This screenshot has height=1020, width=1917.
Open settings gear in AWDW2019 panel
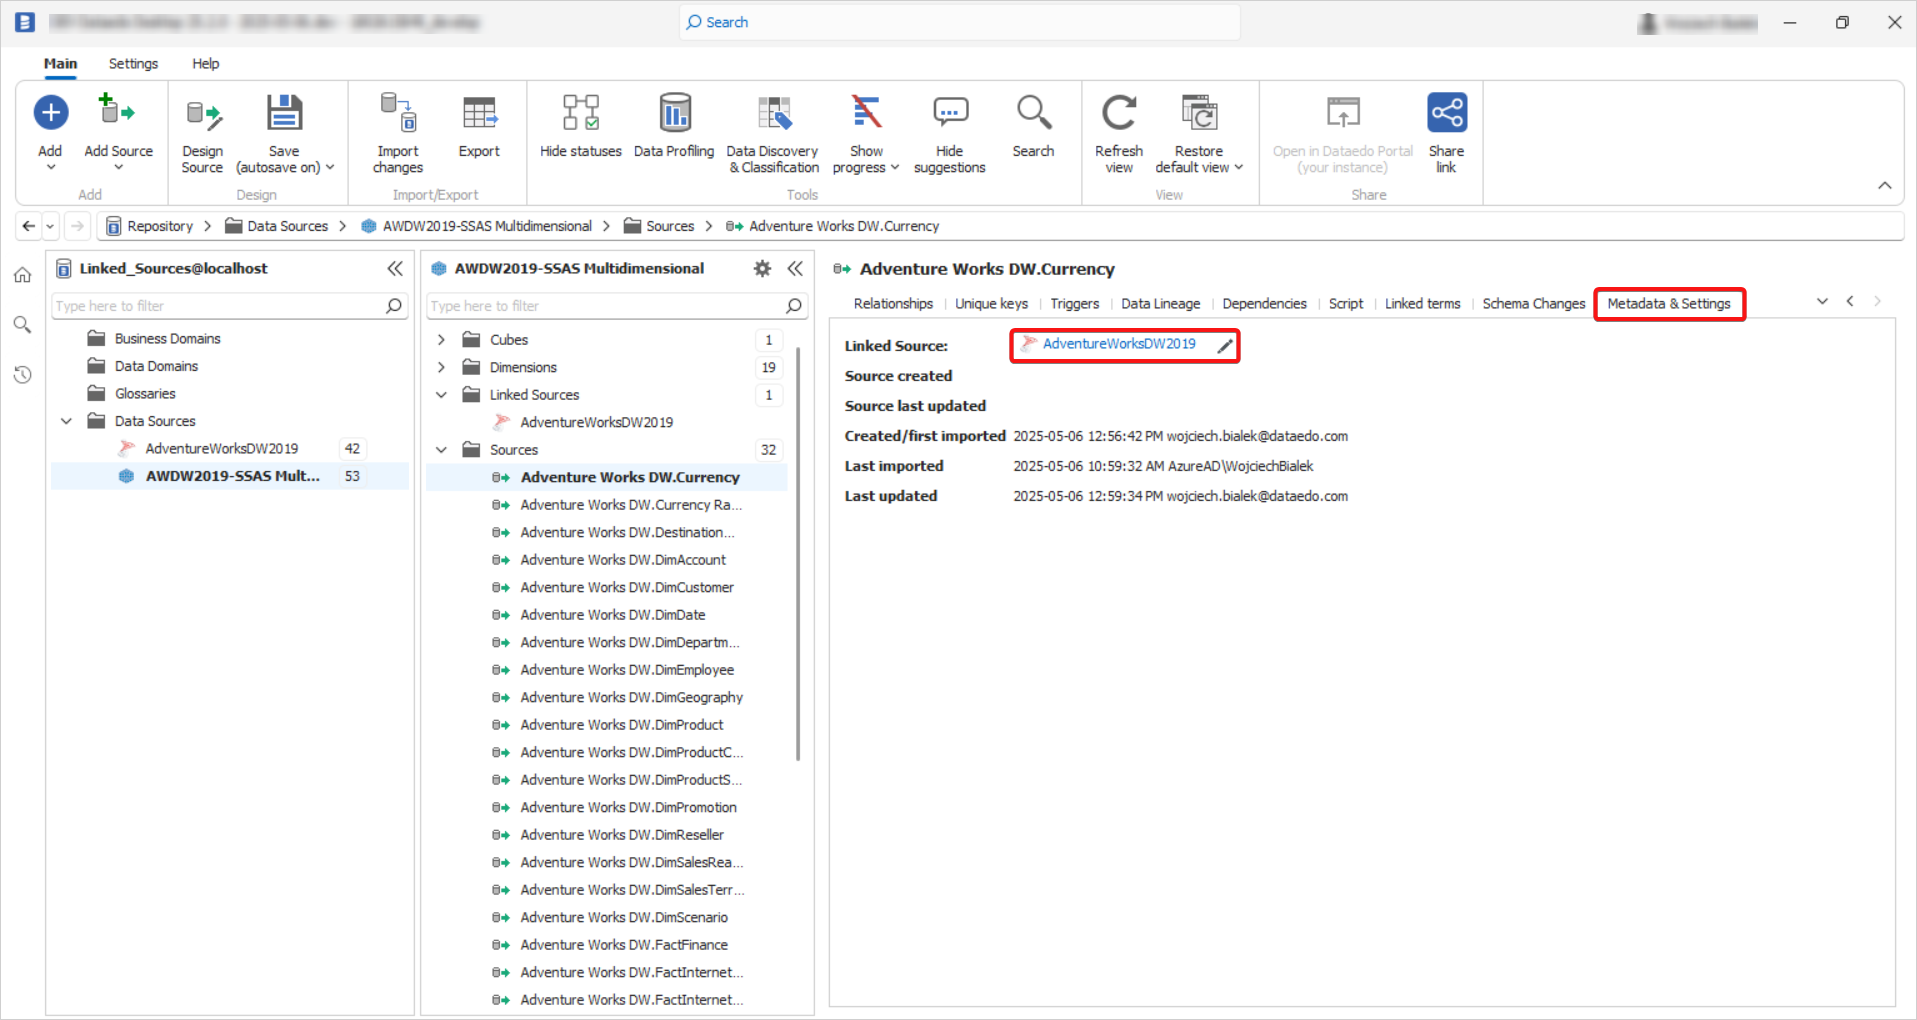point(762,268)
